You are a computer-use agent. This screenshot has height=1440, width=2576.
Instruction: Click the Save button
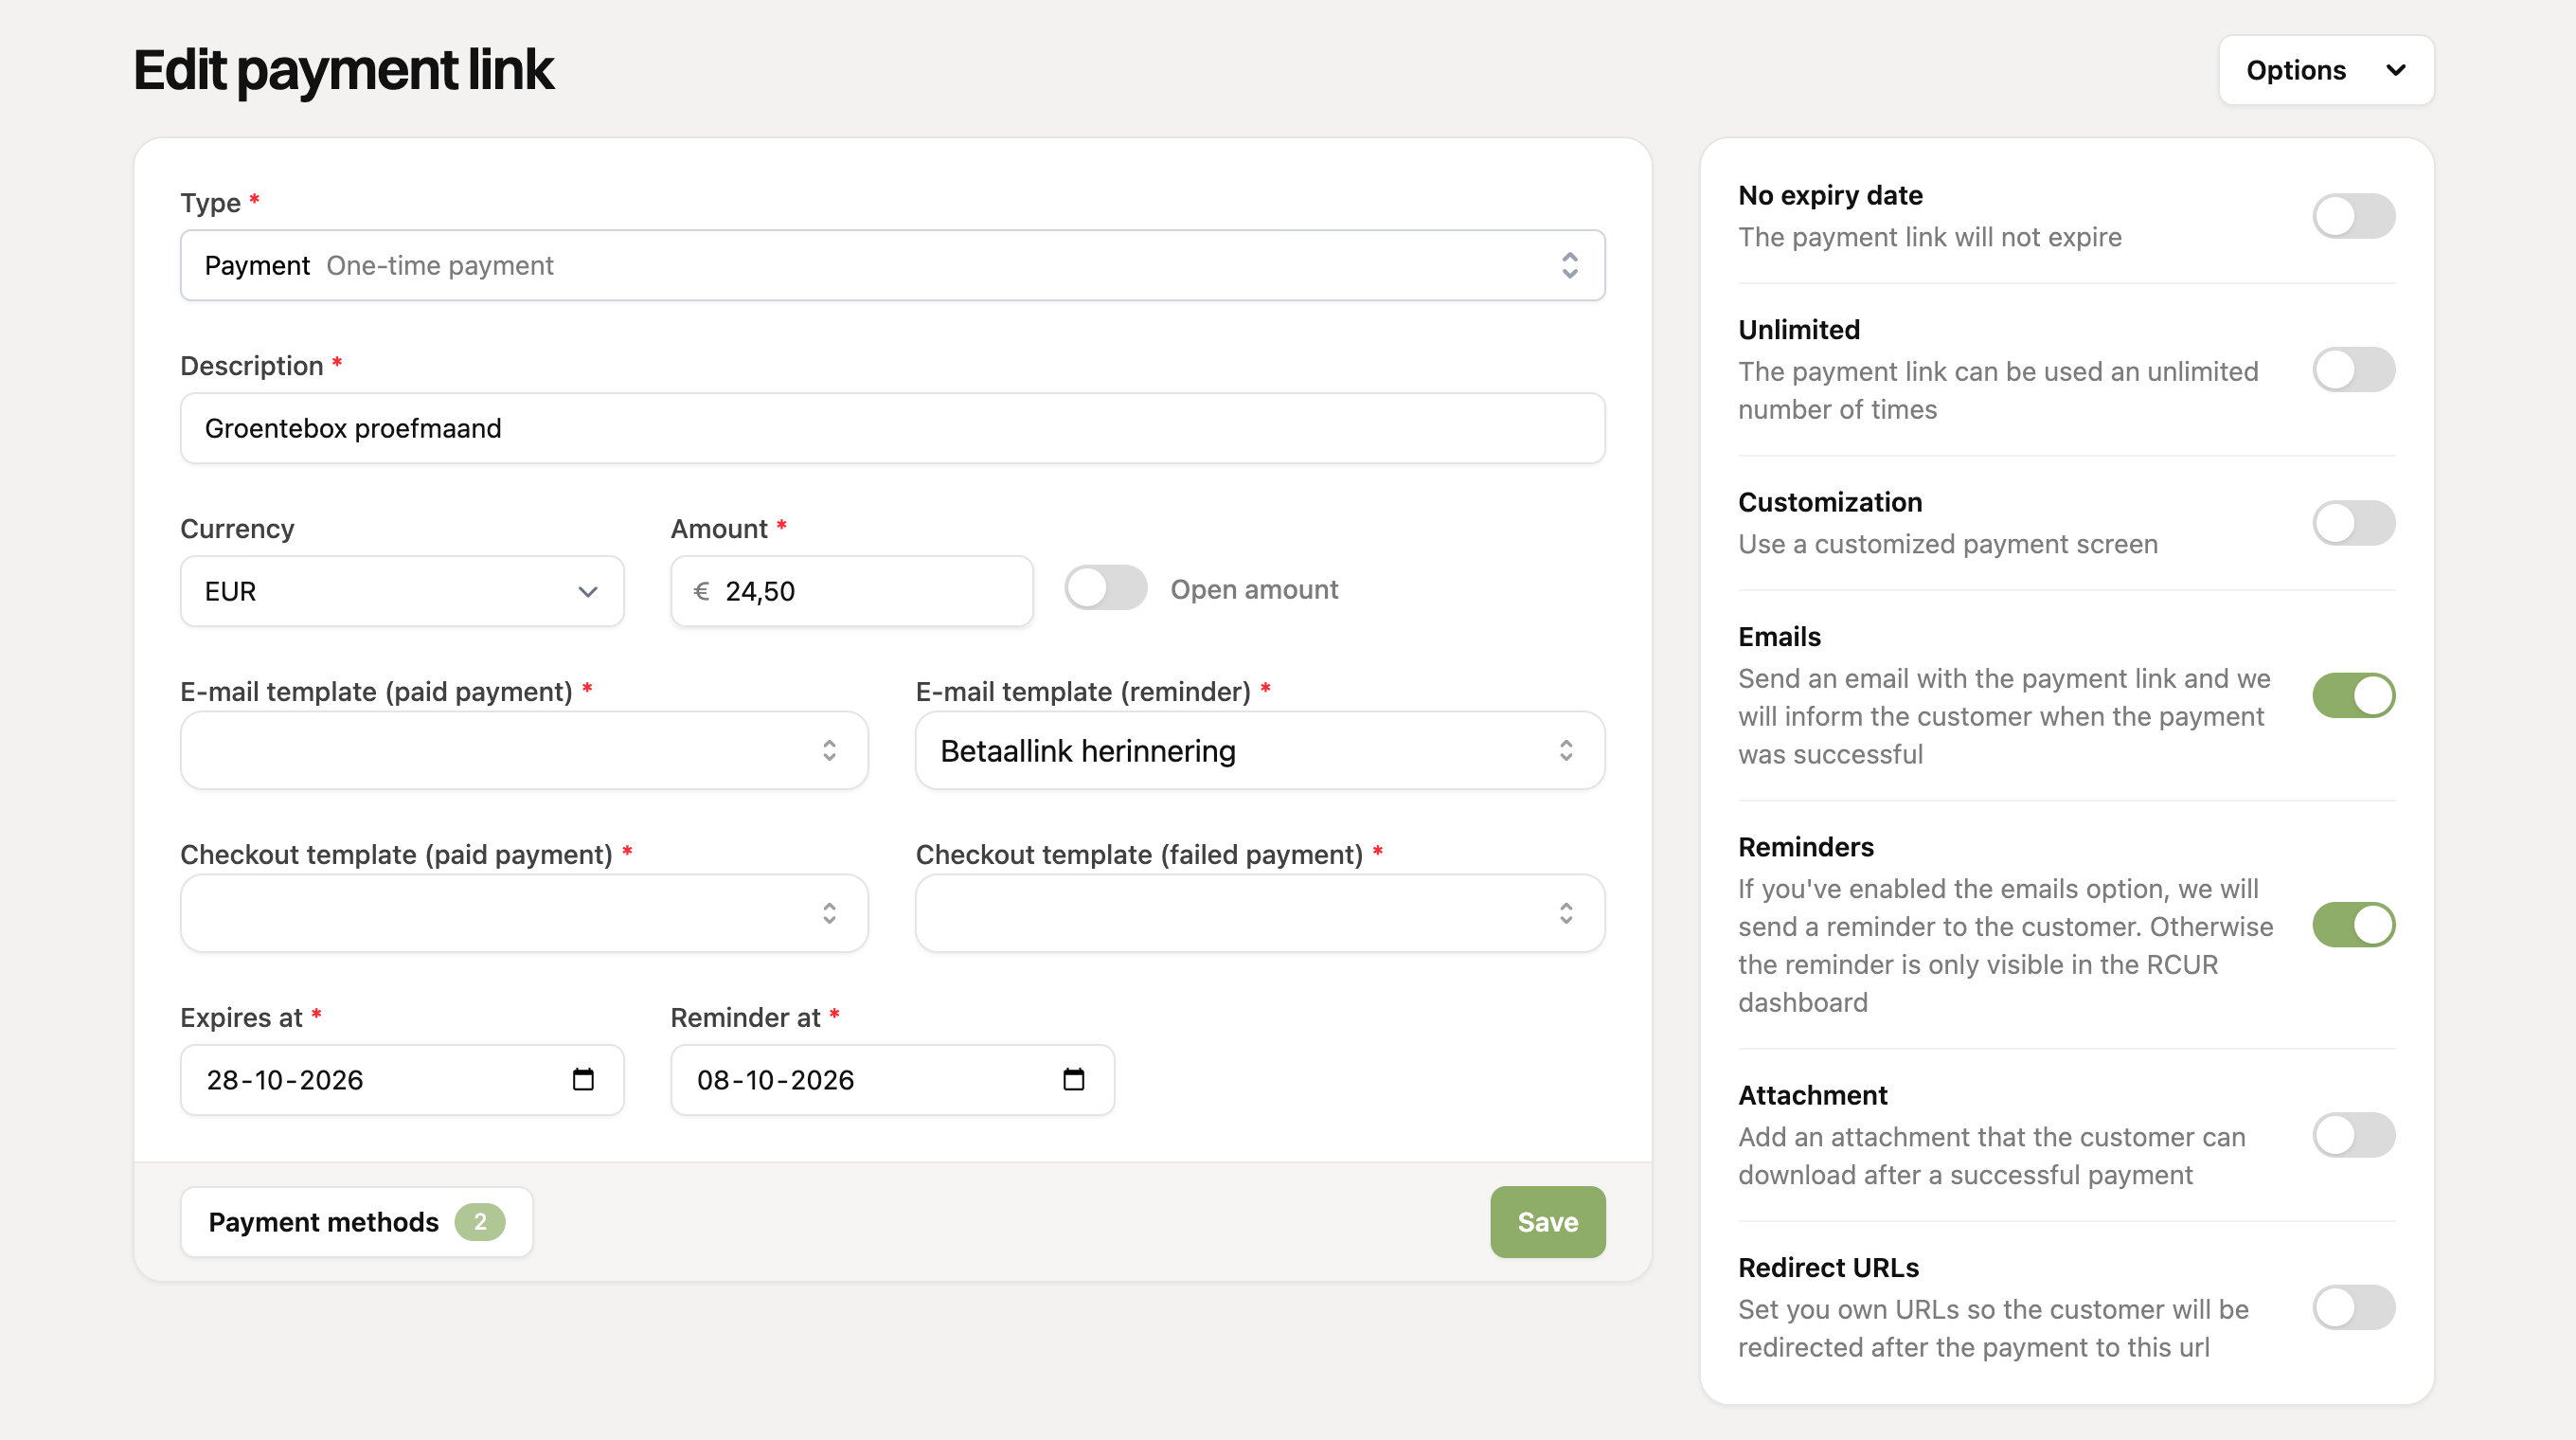pos(1547,1222)
